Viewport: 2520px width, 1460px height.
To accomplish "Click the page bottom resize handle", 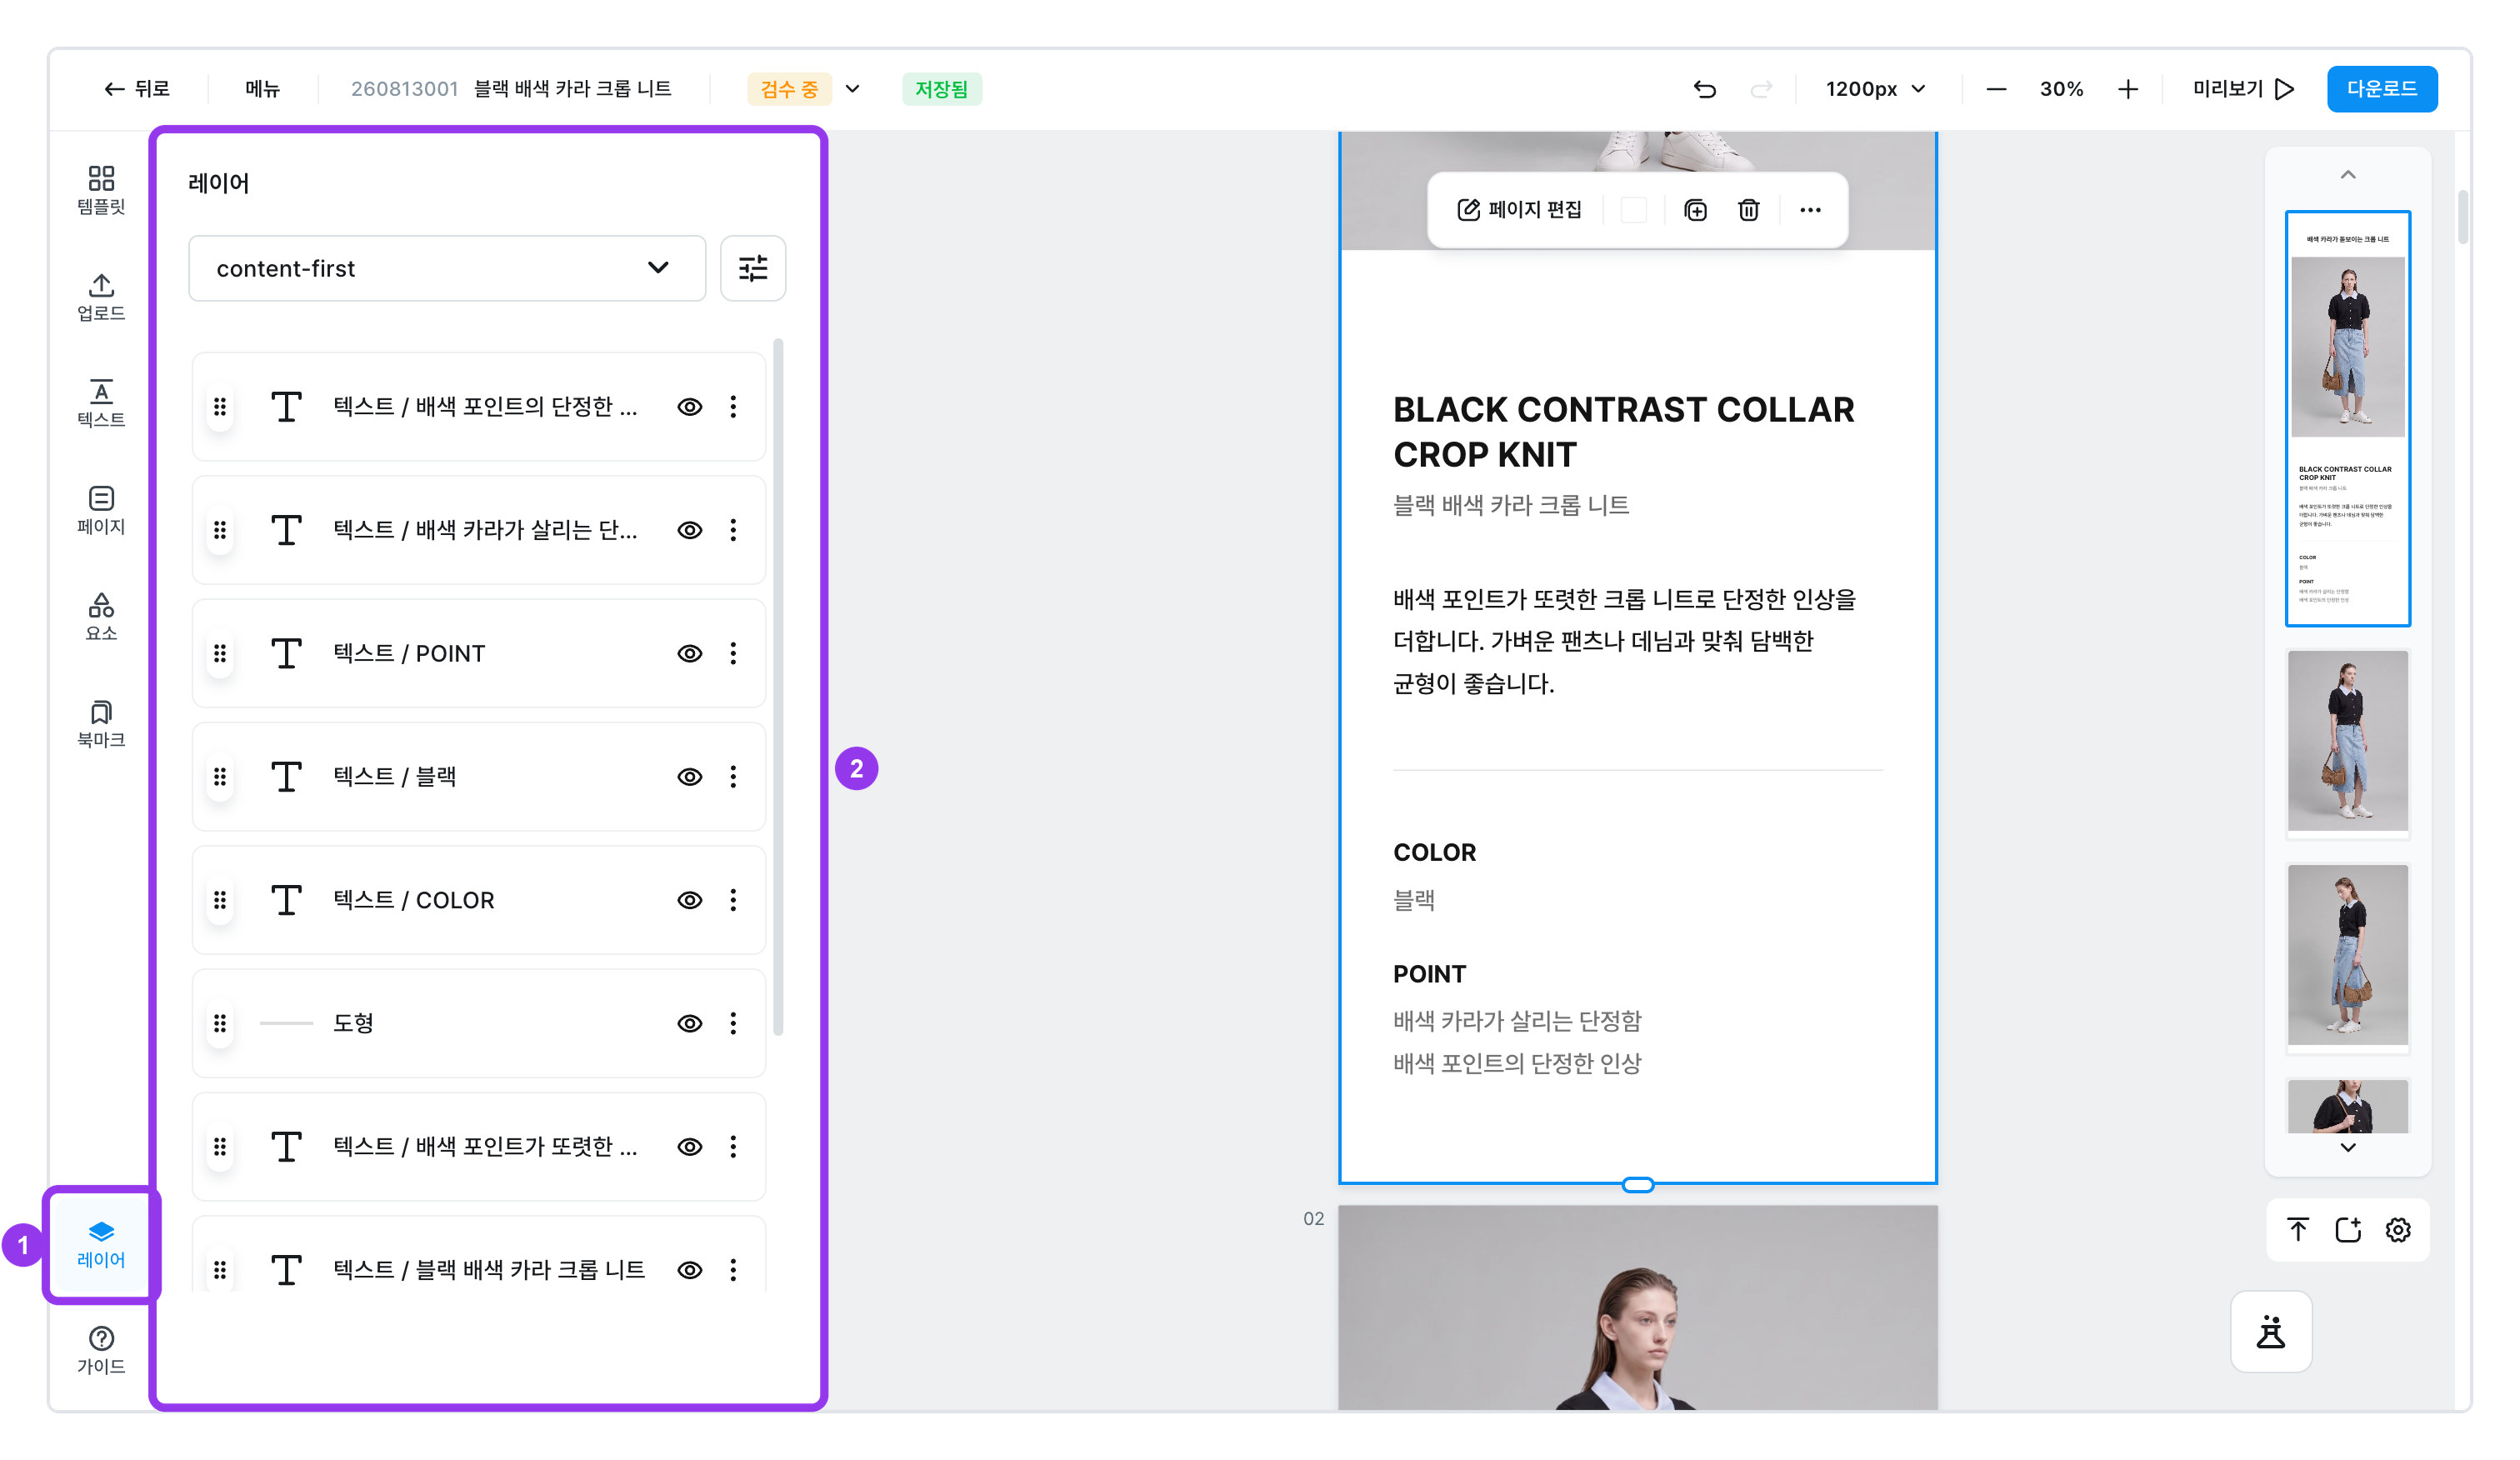I will (1638, 1185).
